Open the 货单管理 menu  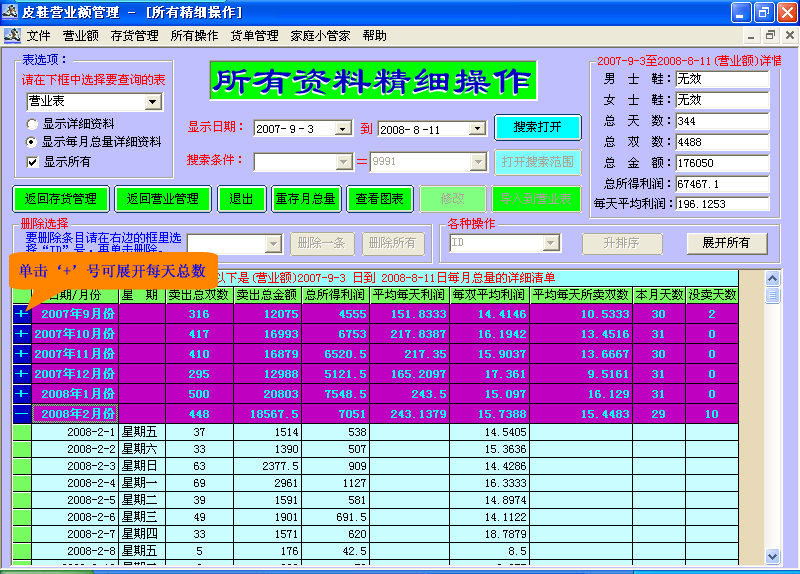click(255, 36)
